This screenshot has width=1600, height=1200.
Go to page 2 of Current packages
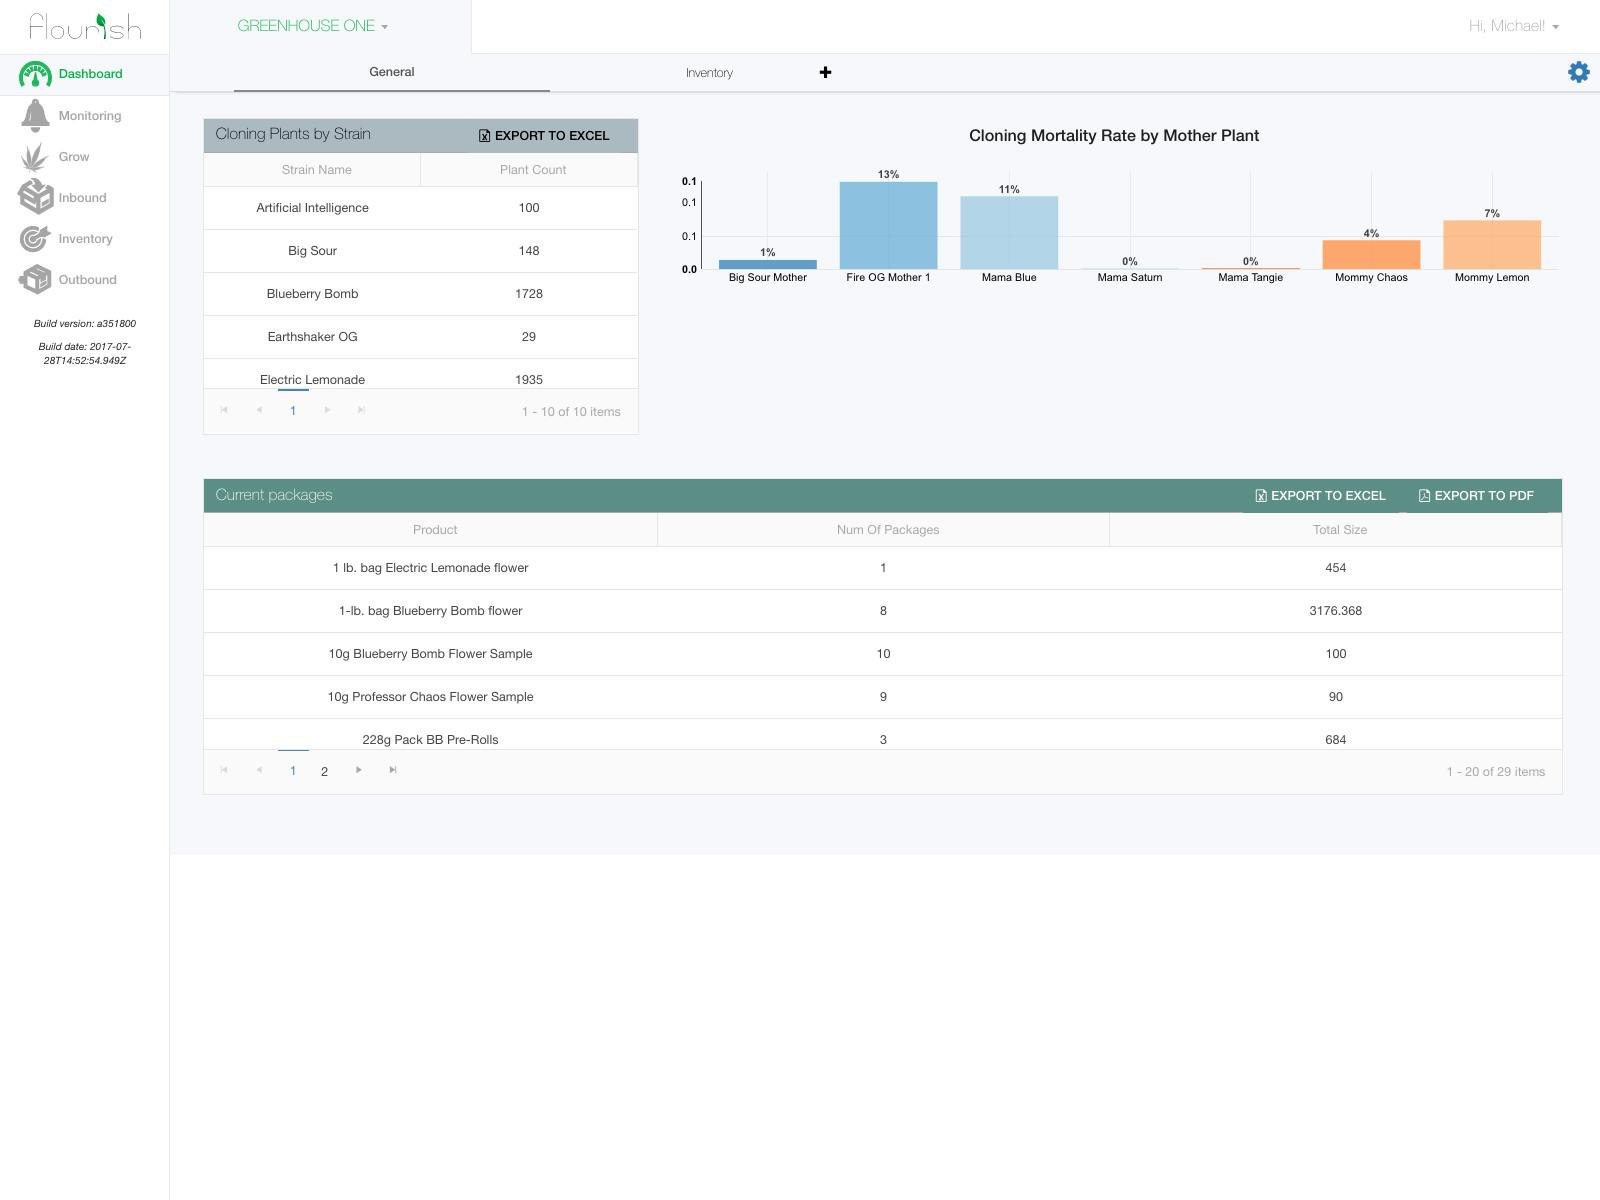point(324,771)
